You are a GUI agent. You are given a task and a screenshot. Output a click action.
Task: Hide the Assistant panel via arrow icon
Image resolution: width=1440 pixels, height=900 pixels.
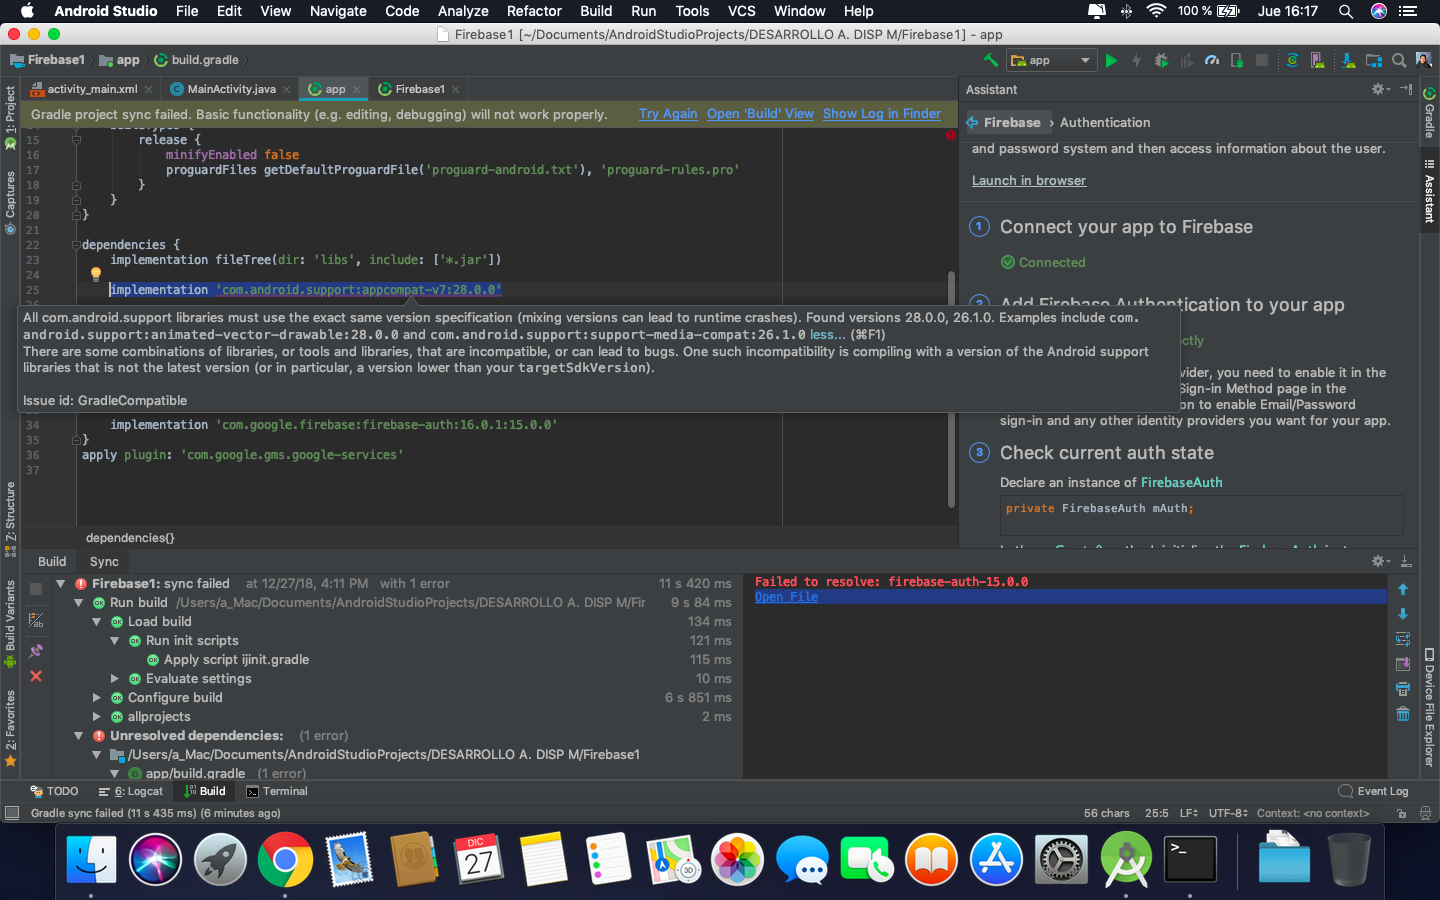click(1406, 89)
